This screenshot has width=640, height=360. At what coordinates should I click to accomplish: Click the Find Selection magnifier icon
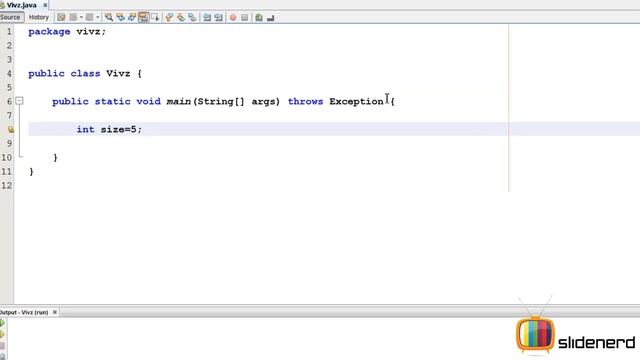tap(109, 17)
